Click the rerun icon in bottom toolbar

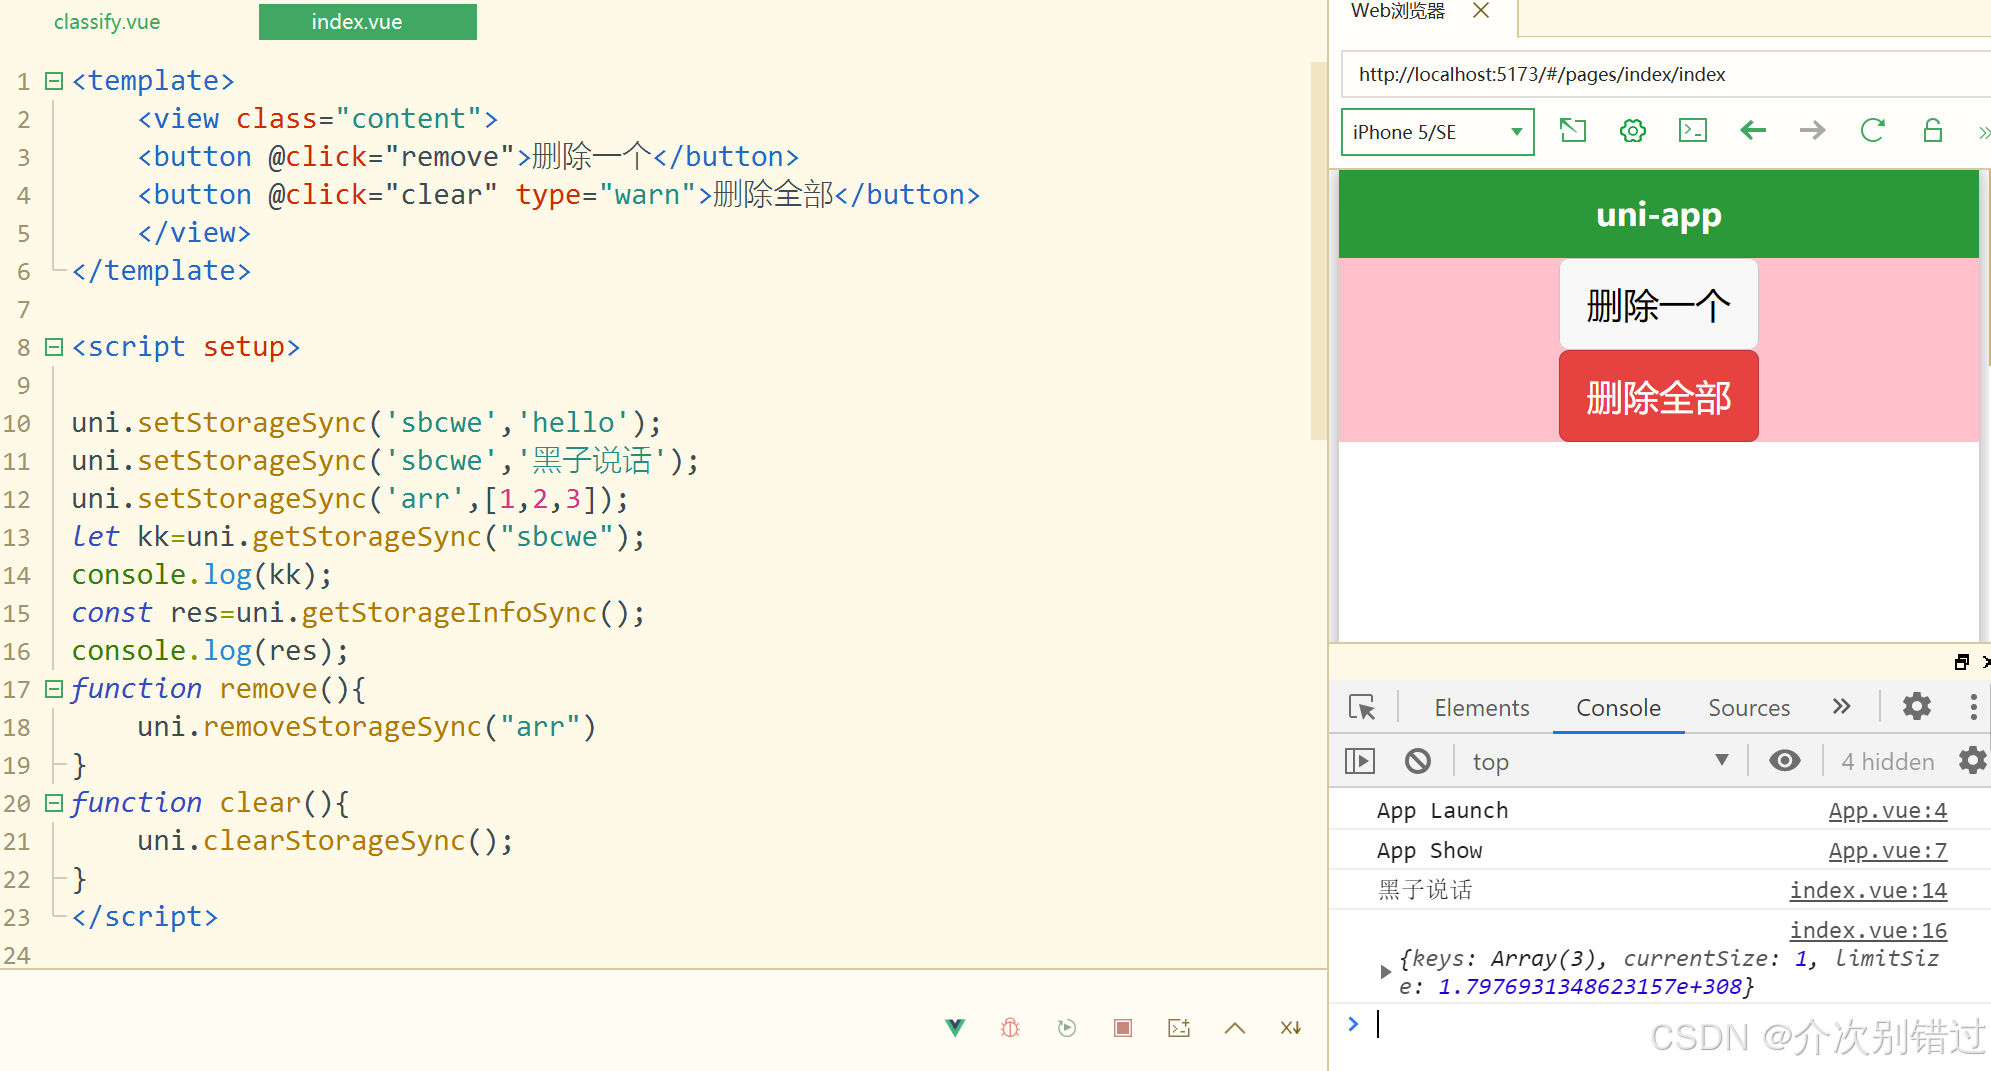[1067, 1028]
